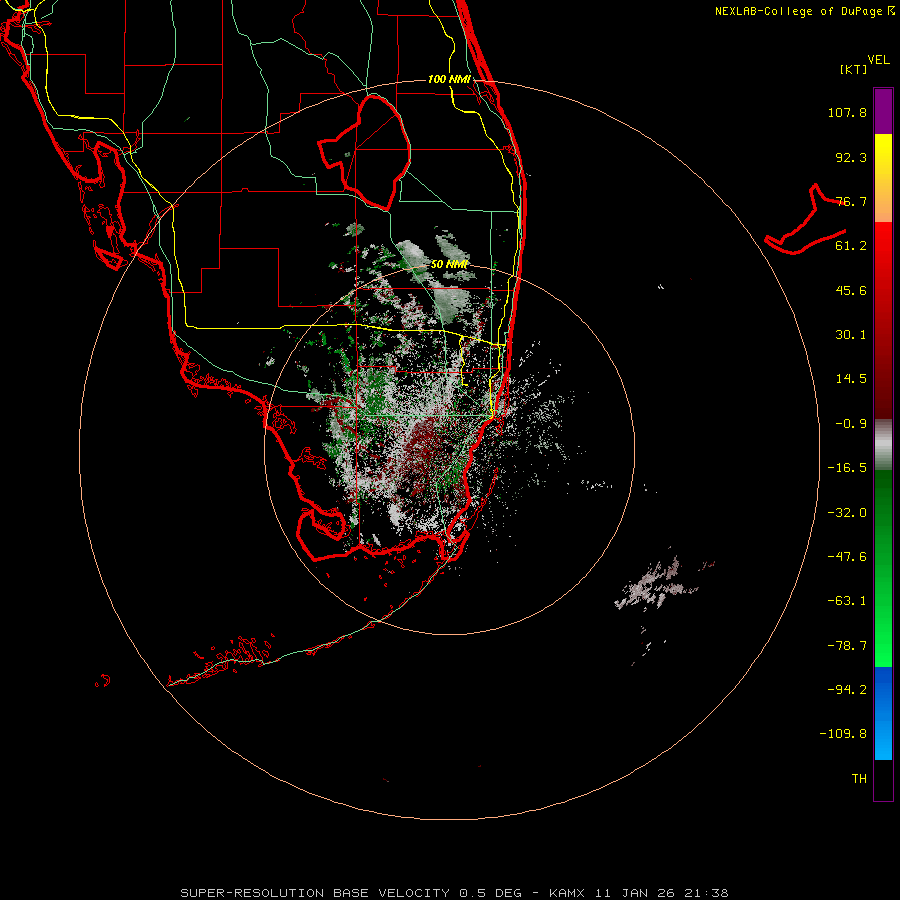Click the blue segment of the color bar
Viewport: 900px width, 900px height.
click(x=883, y=713)
